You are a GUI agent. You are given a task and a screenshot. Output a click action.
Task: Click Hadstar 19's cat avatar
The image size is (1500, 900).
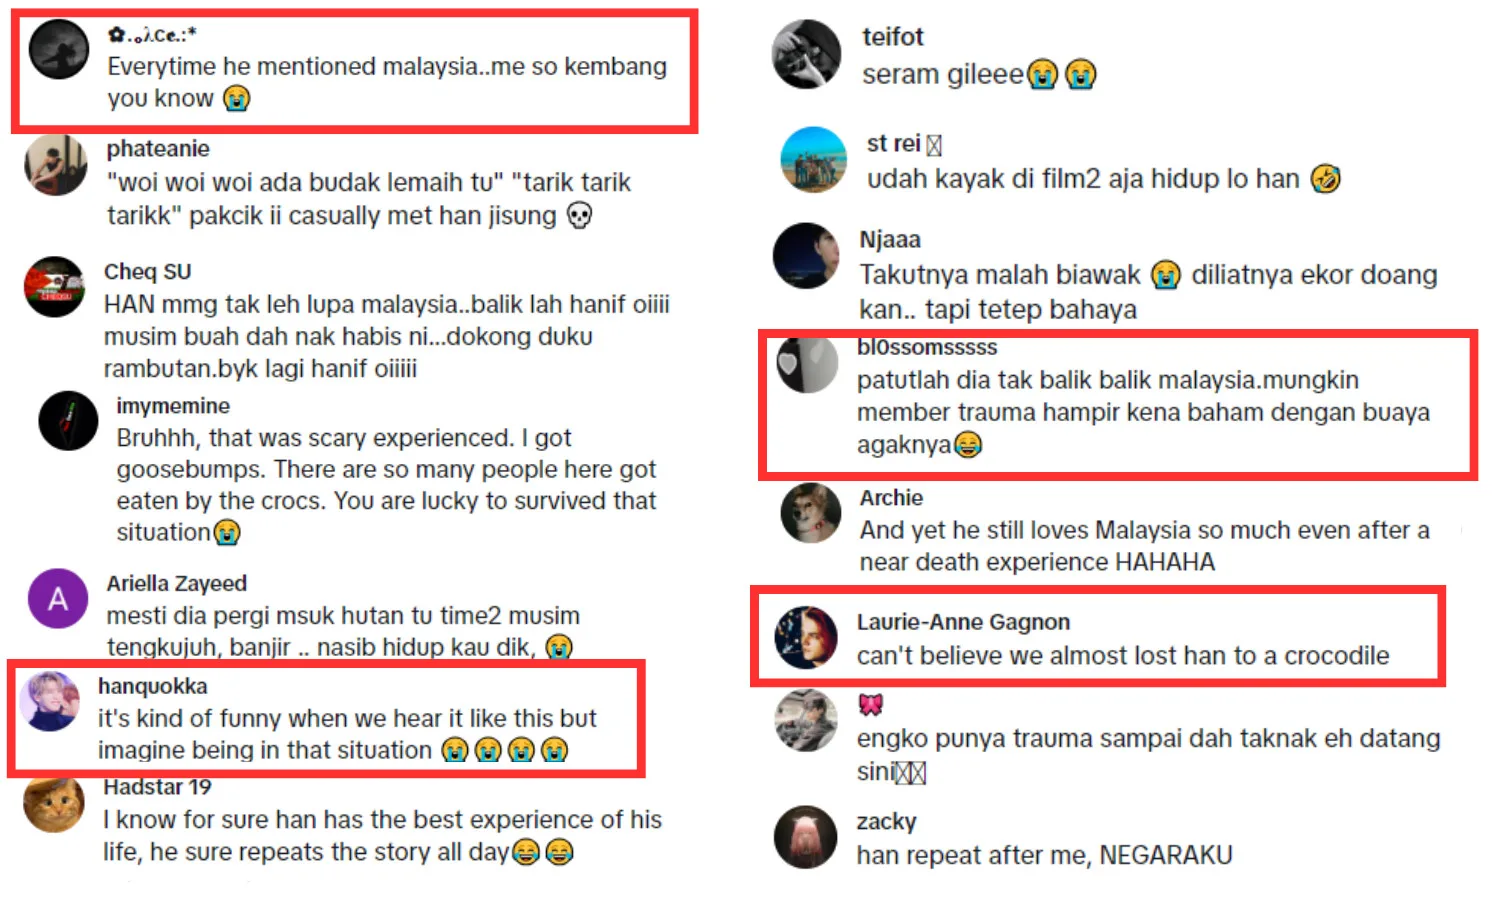pos(54,803)
